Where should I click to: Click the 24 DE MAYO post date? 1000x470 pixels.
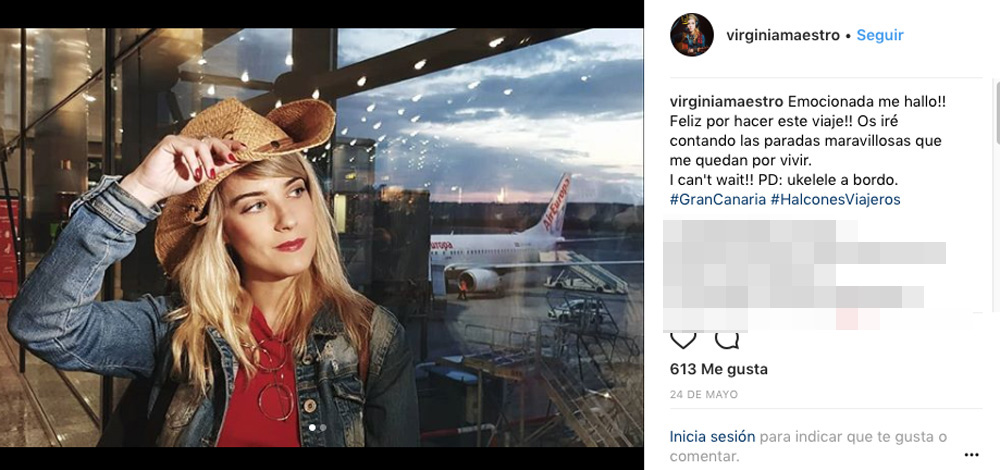704,395
